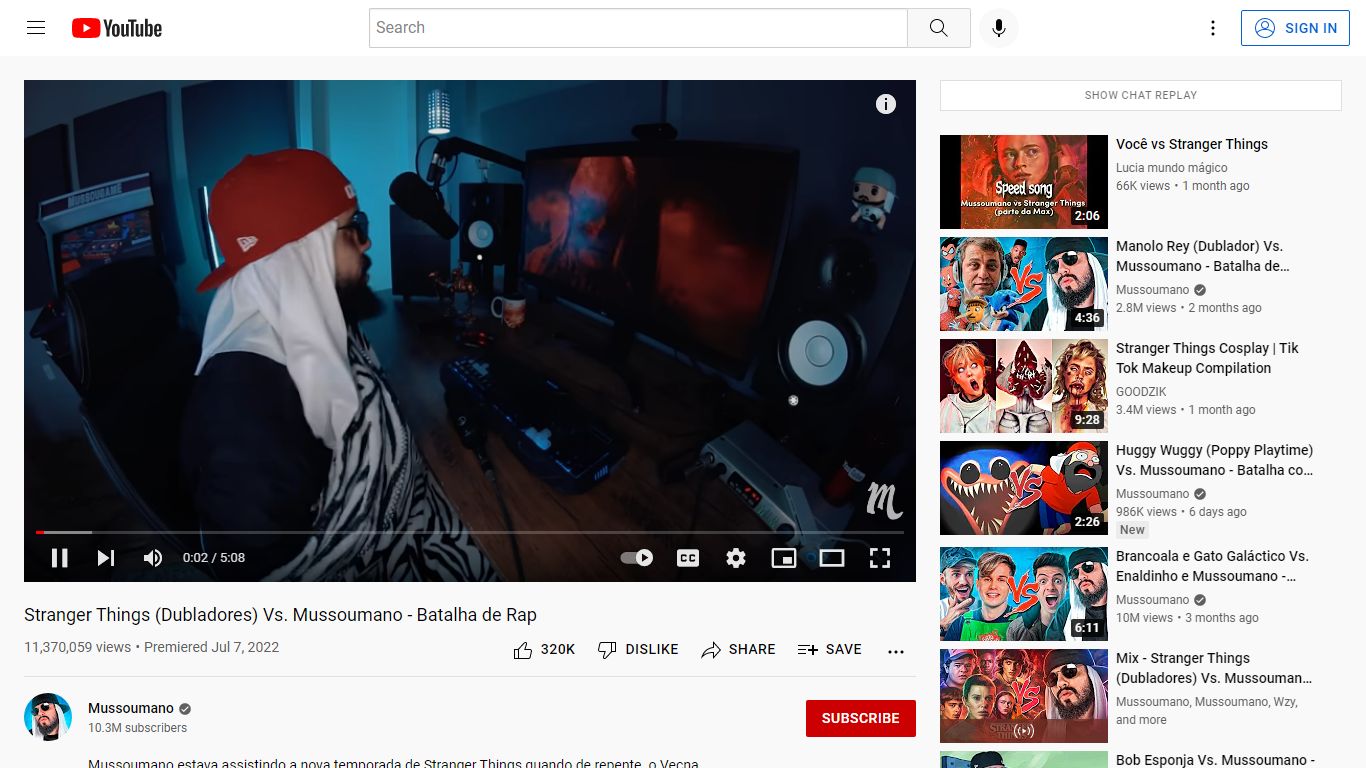Click the '0:02 / 5:08' time display
Screen dimensions: 1366x768
coord(214,558)
